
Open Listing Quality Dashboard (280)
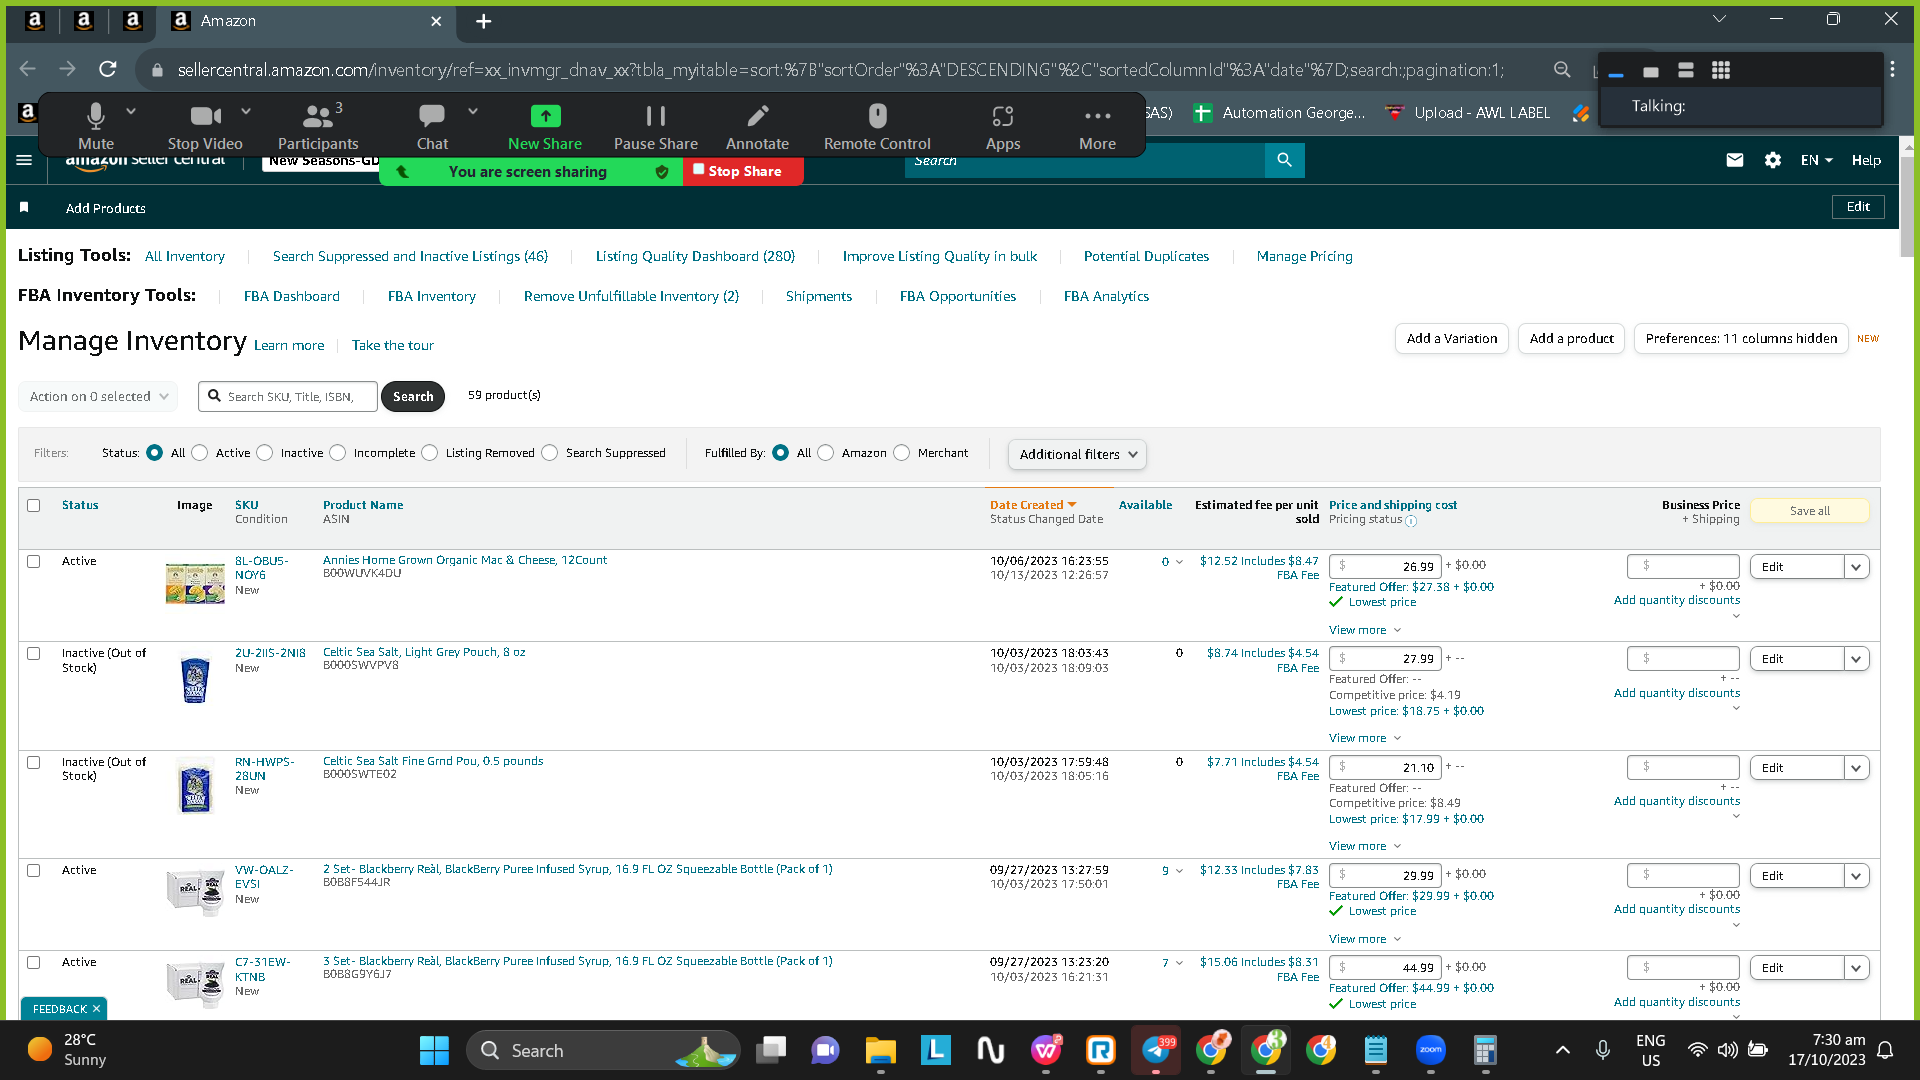tap(695, 256)
